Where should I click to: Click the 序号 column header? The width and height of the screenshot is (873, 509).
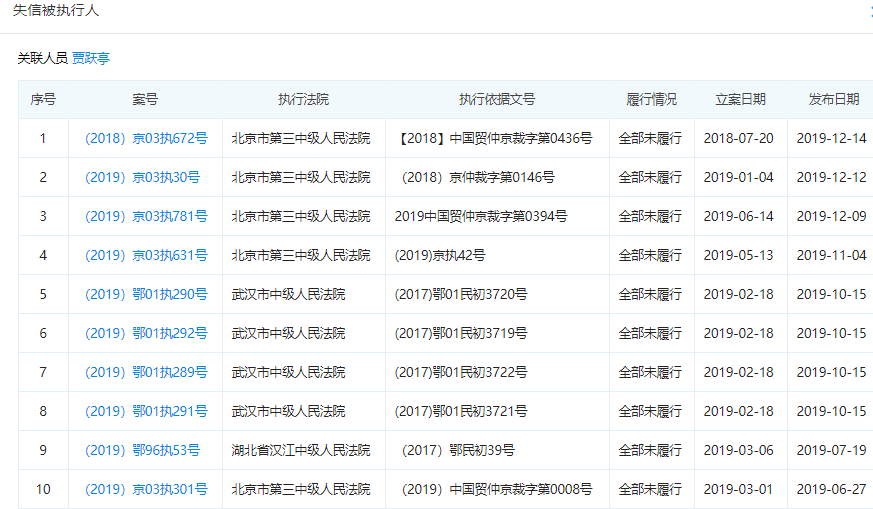click(43, 100)
